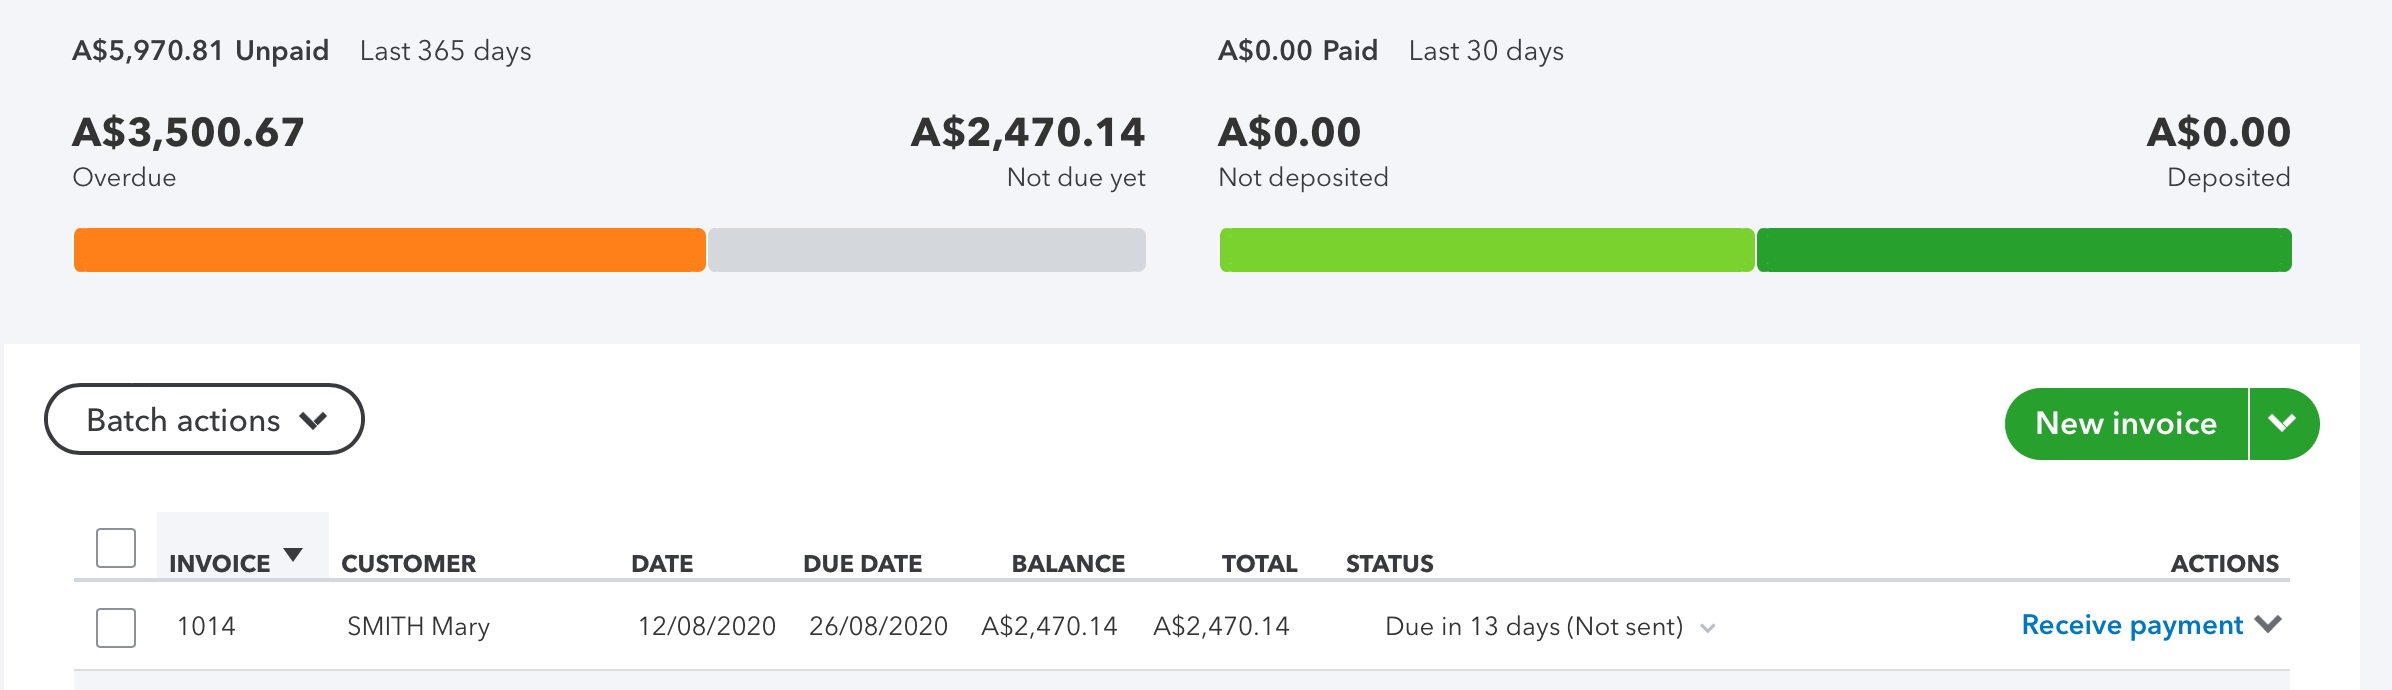2392x690 pixels.
Task: Click the grey Not due yet bar
Action: tap(926, 250)
